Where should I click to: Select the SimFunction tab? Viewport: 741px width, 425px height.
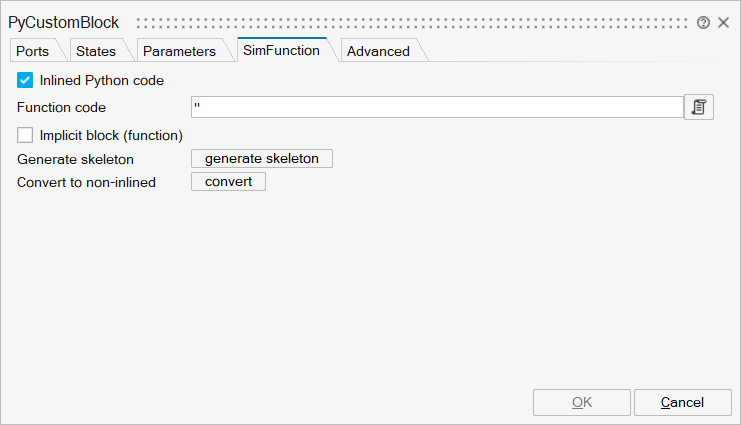coord(281,50)
